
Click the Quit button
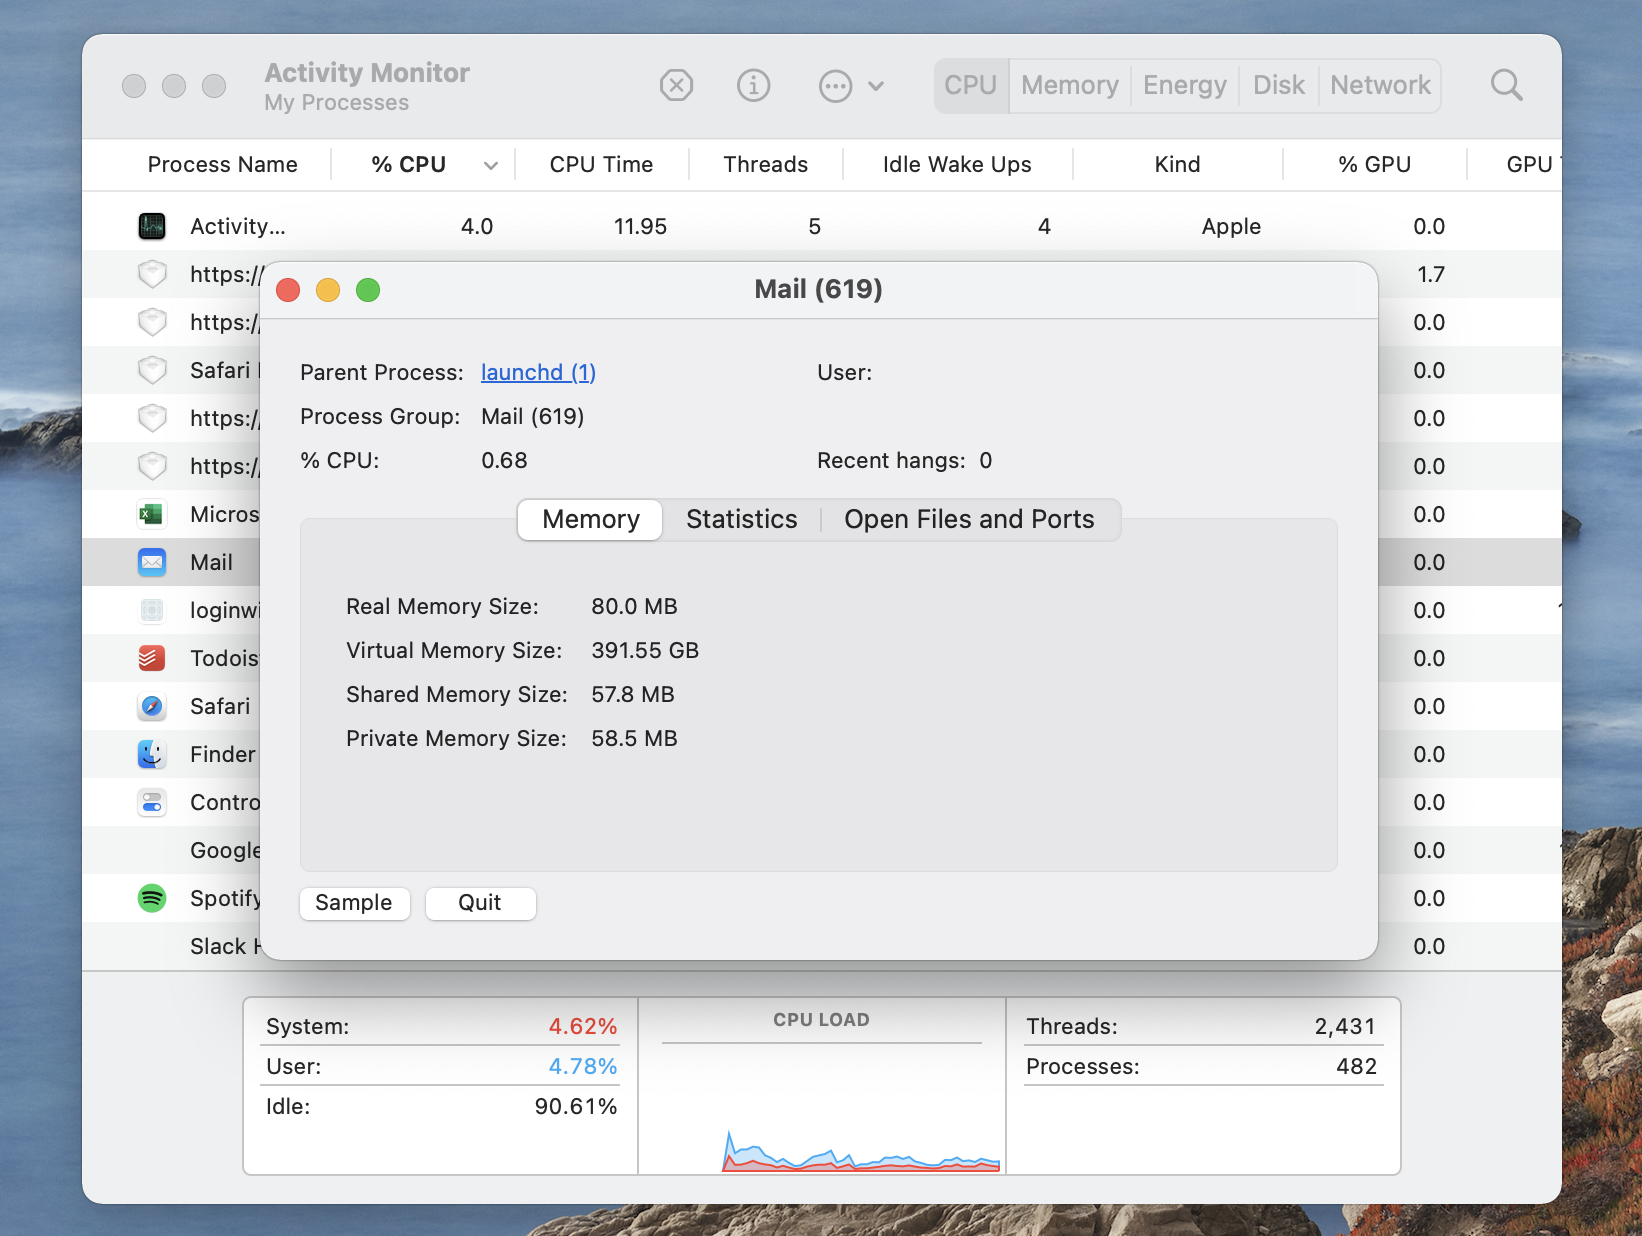click(x=480, y=902)
